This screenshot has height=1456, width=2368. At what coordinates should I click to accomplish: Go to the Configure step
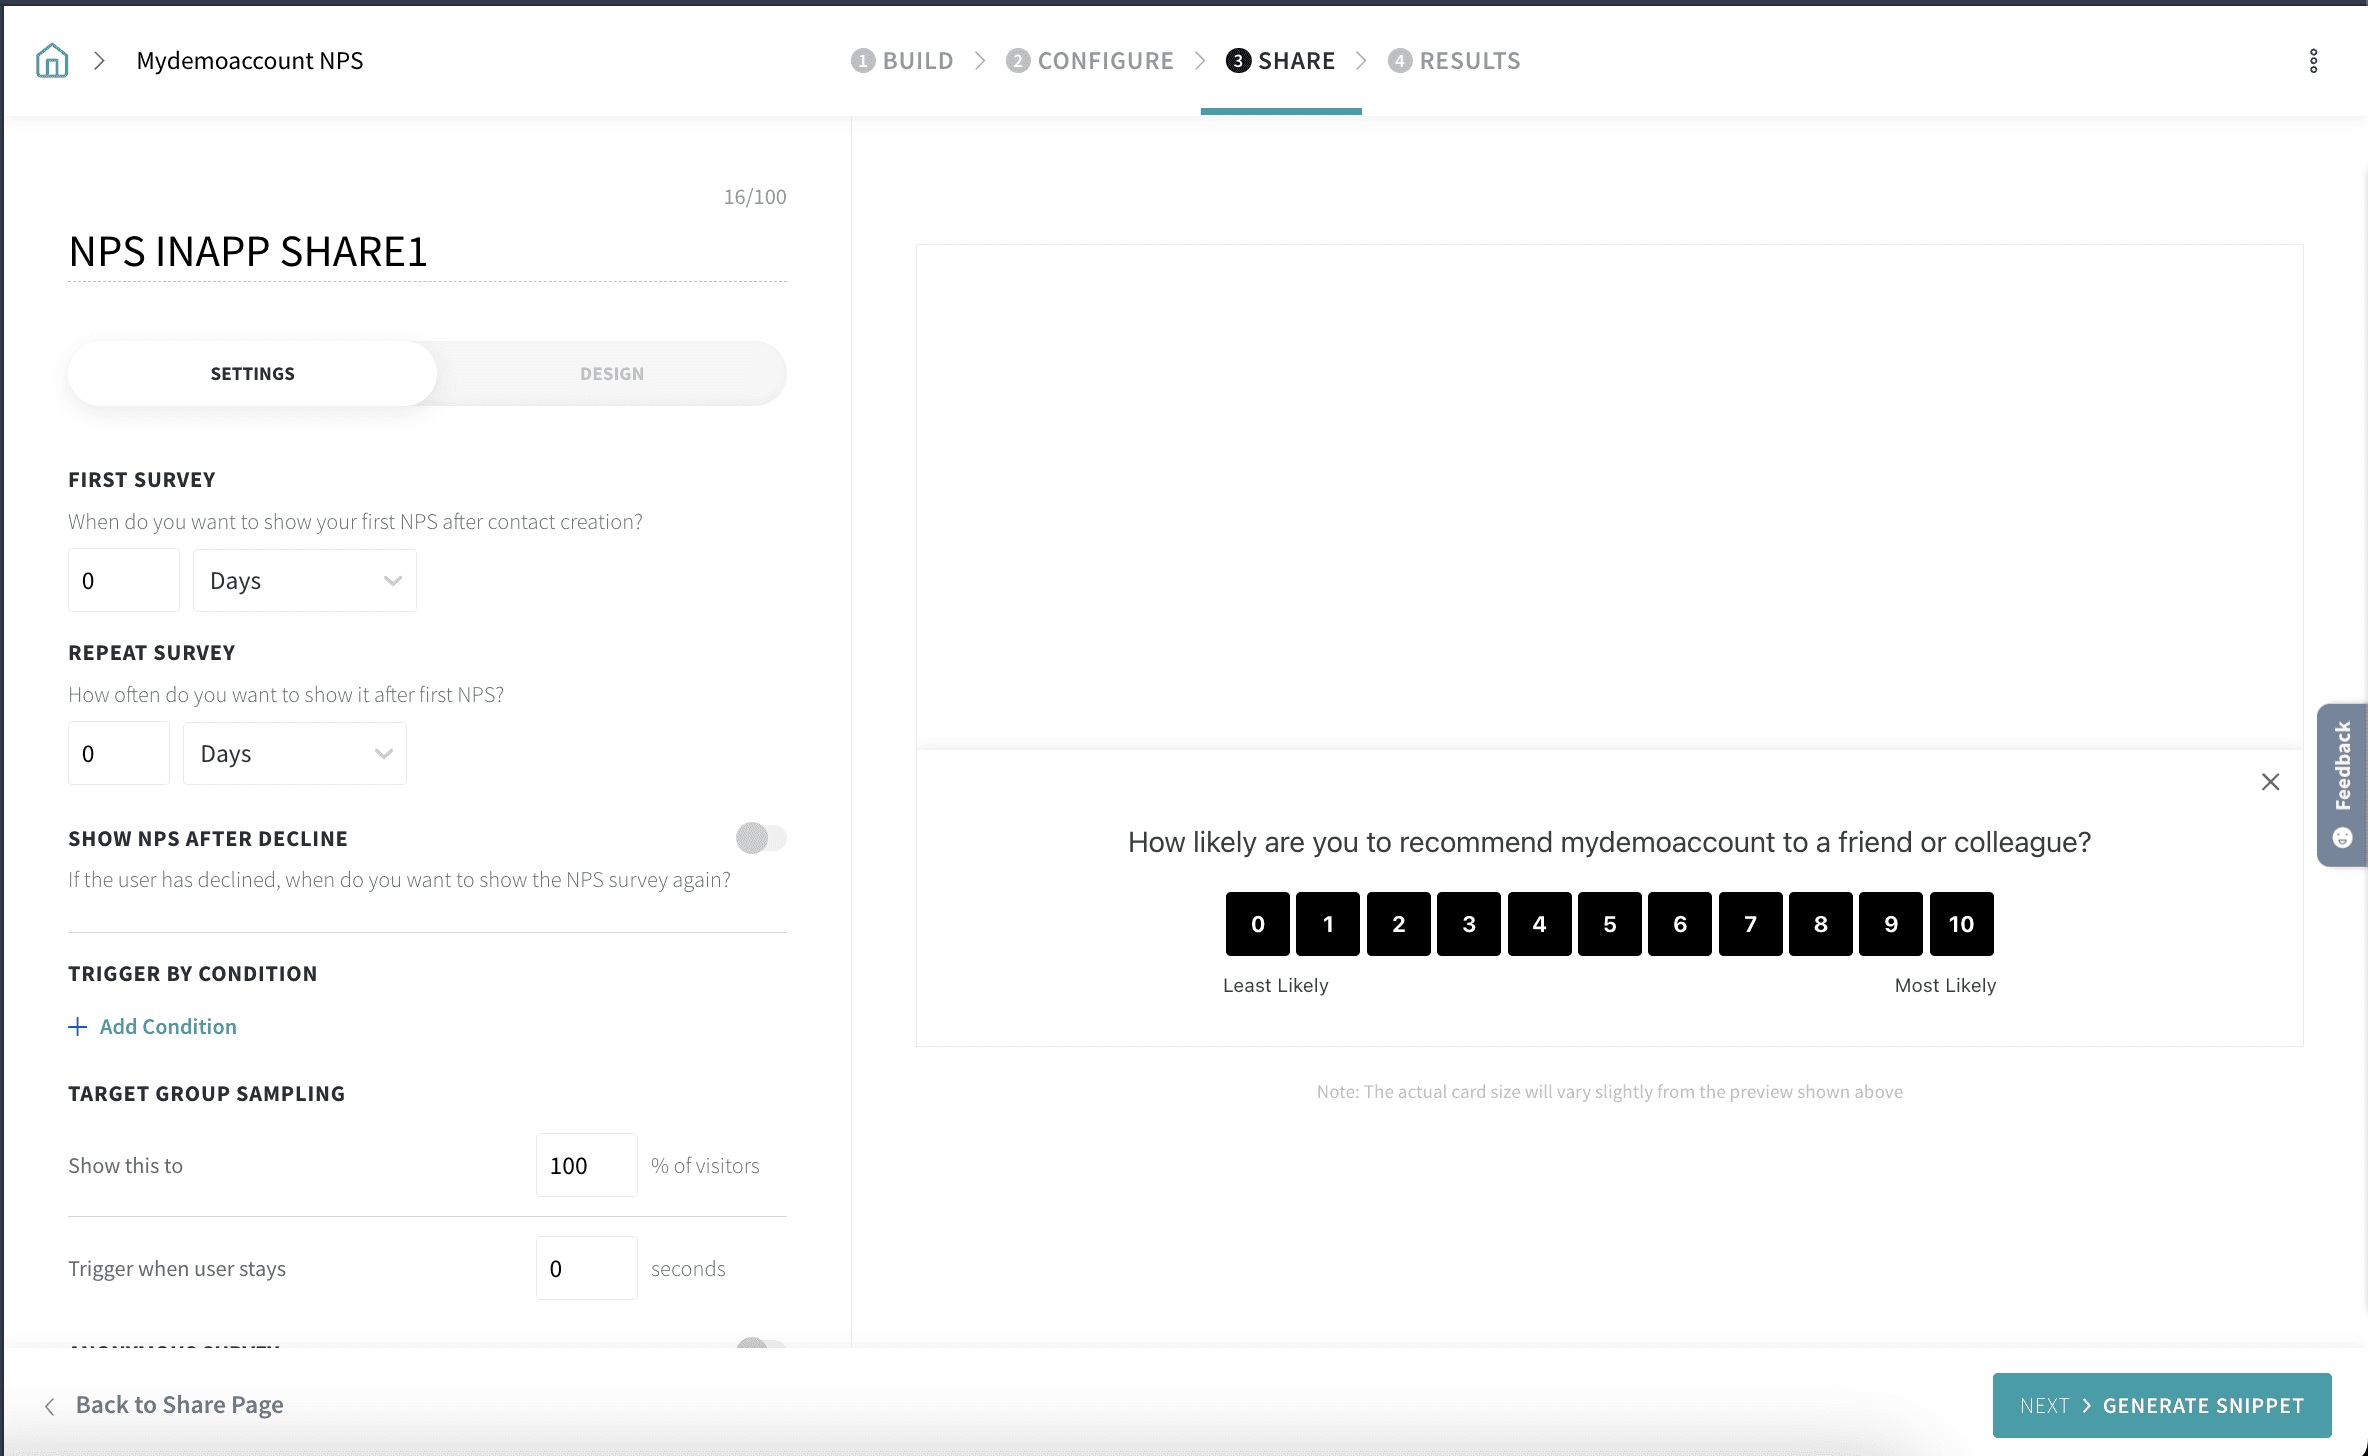(1090, 61)
